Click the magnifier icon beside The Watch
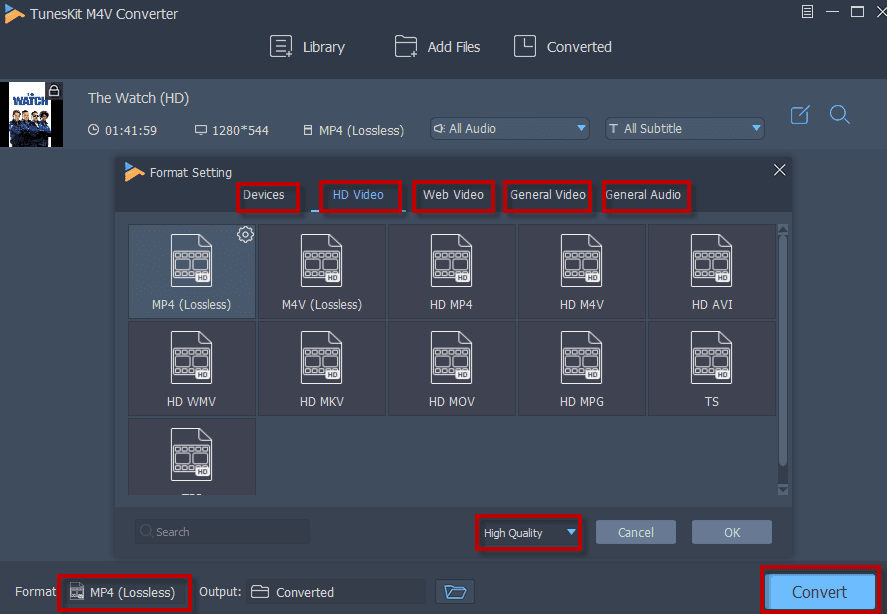Viewport: 887px width, 614px height. pos(839,115)
